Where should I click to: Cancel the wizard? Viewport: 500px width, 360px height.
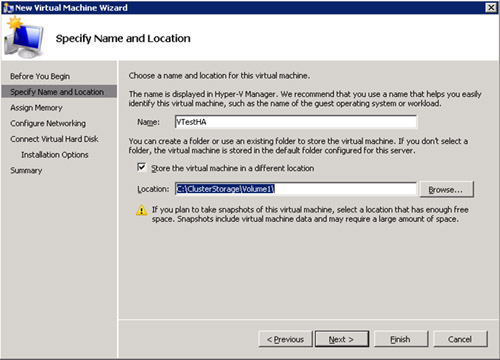[460, 339]
